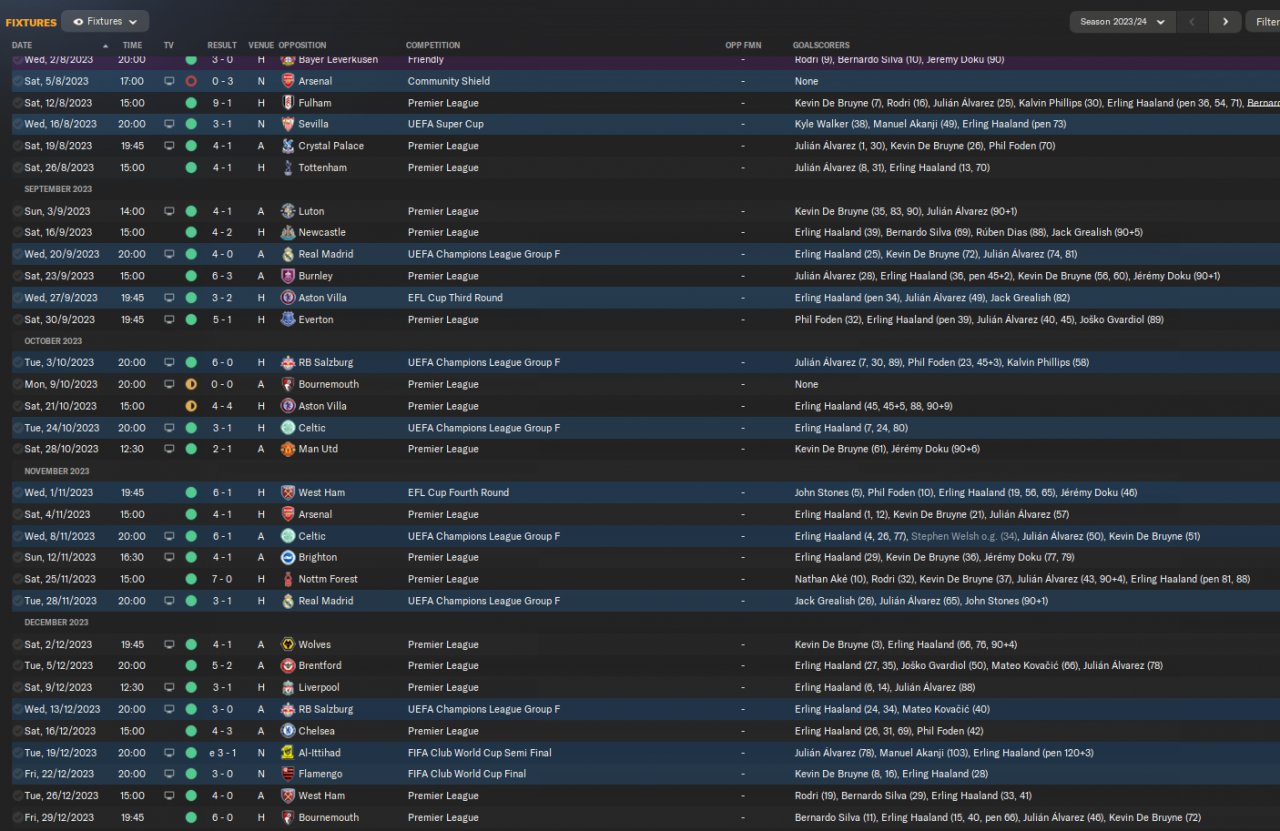Click the Goalscorers column header

click(x=821, y=45)
